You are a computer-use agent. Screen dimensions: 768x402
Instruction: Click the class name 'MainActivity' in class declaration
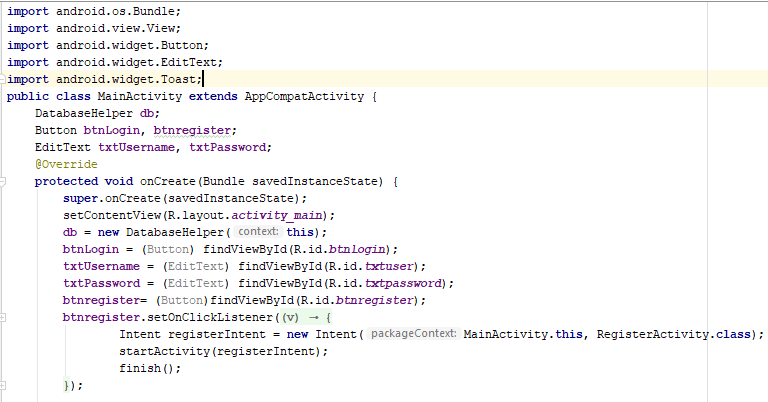pyautogui.click(x=140, y=96)
